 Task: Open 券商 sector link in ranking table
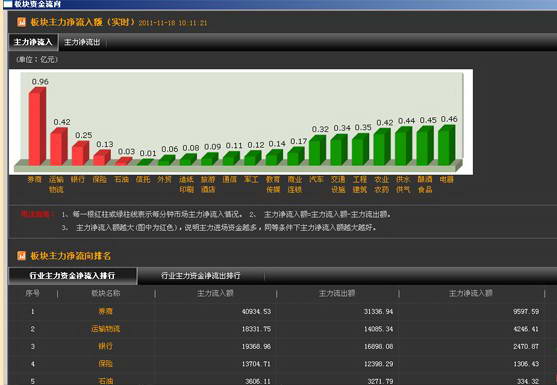pos(106,311)
